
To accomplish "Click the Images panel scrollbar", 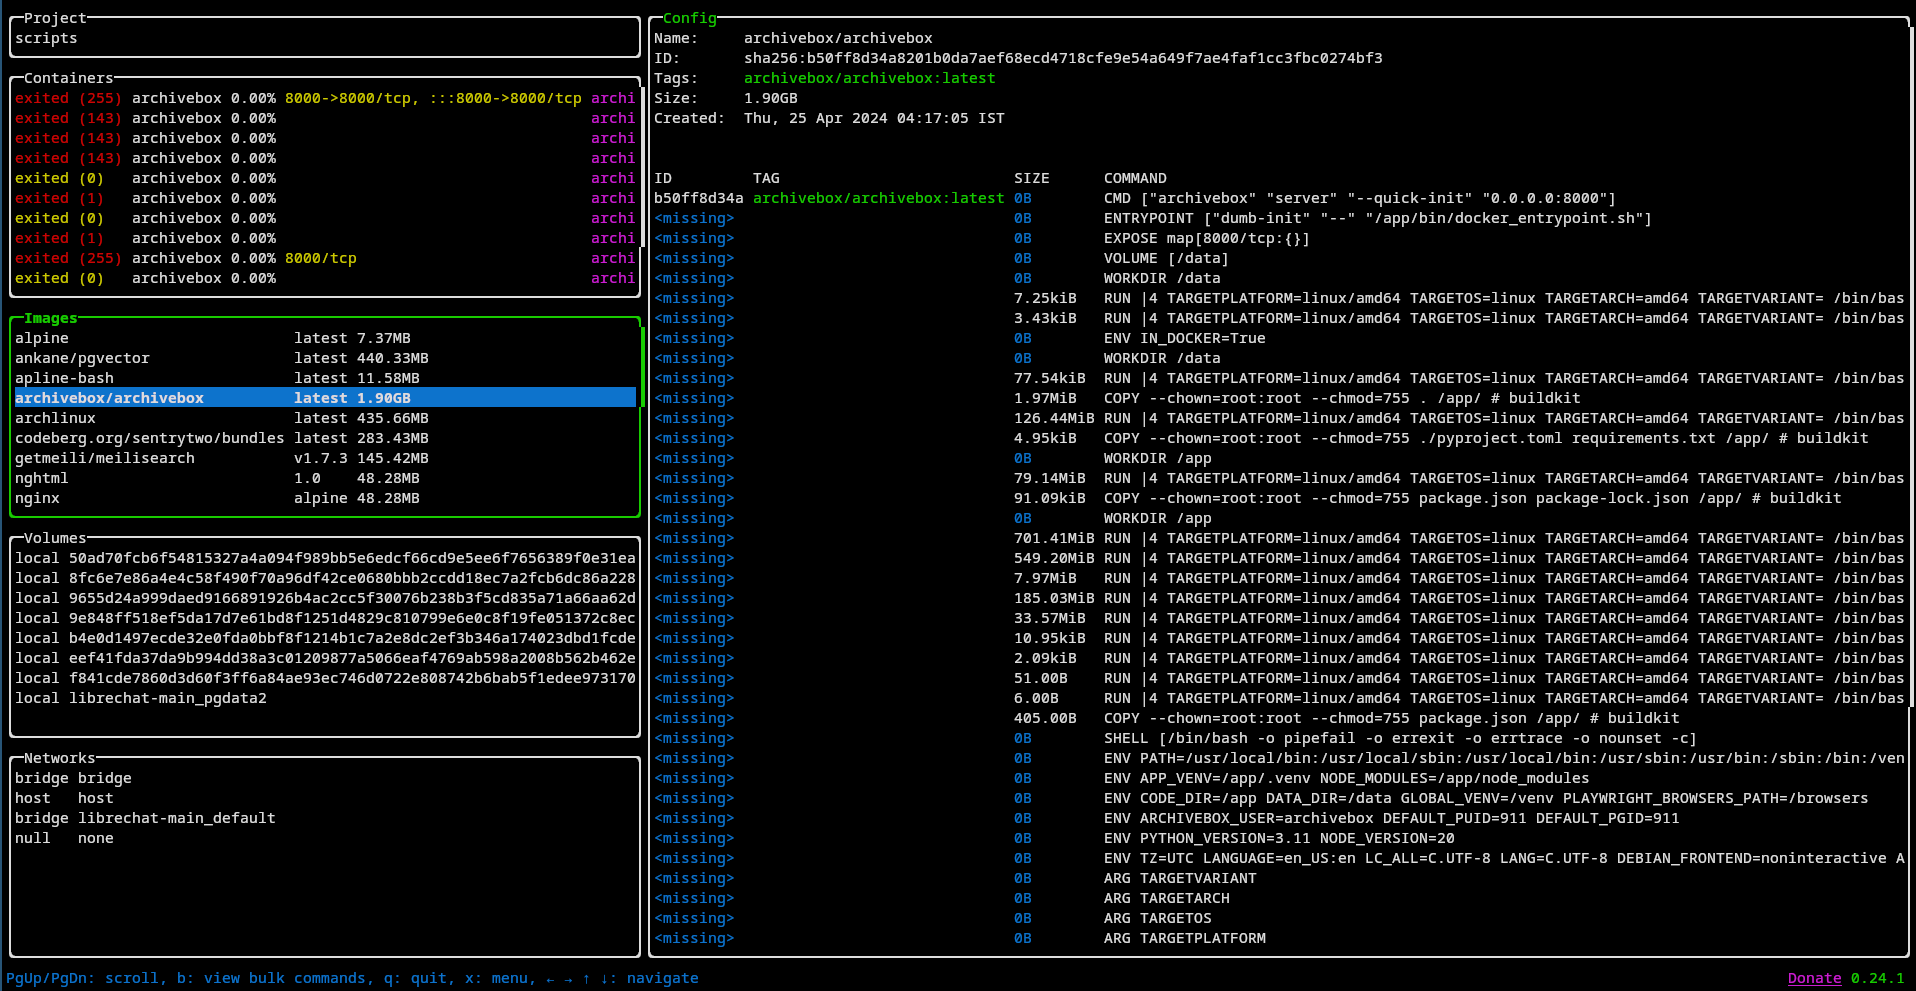I will point(641,367).
